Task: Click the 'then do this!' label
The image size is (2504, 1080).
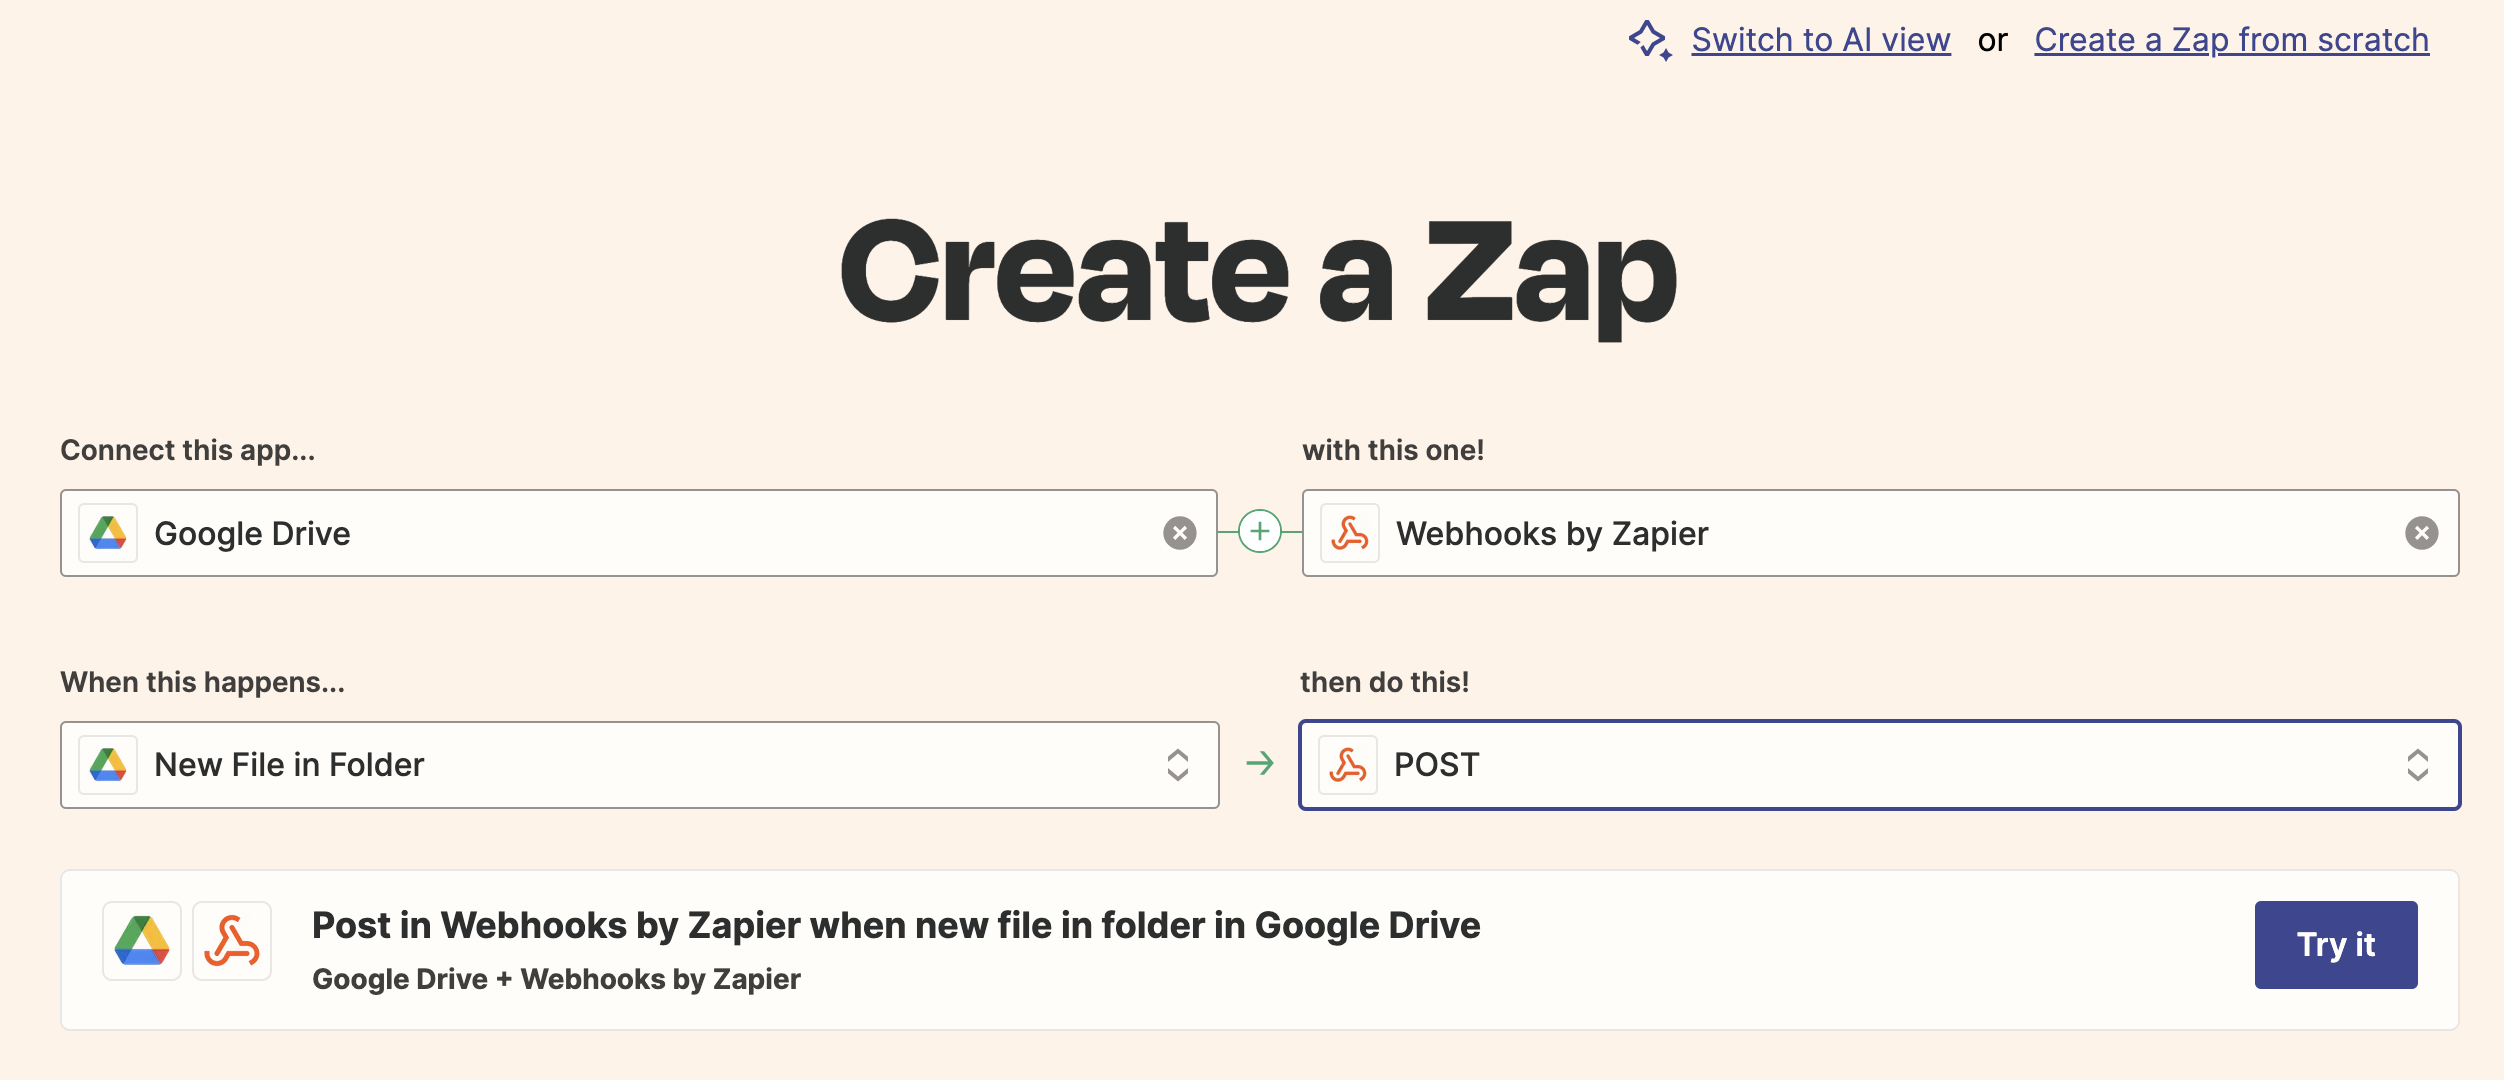Action: [x=1384, y=682]
